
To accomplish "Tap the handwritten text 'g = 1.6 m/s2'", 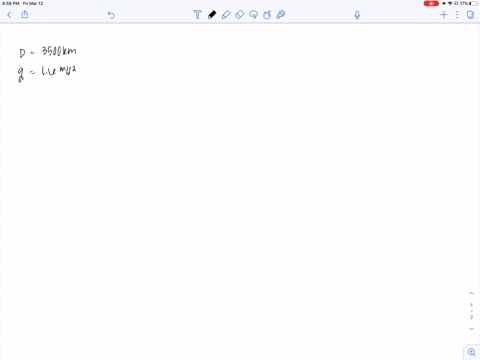I will (47, 73).
